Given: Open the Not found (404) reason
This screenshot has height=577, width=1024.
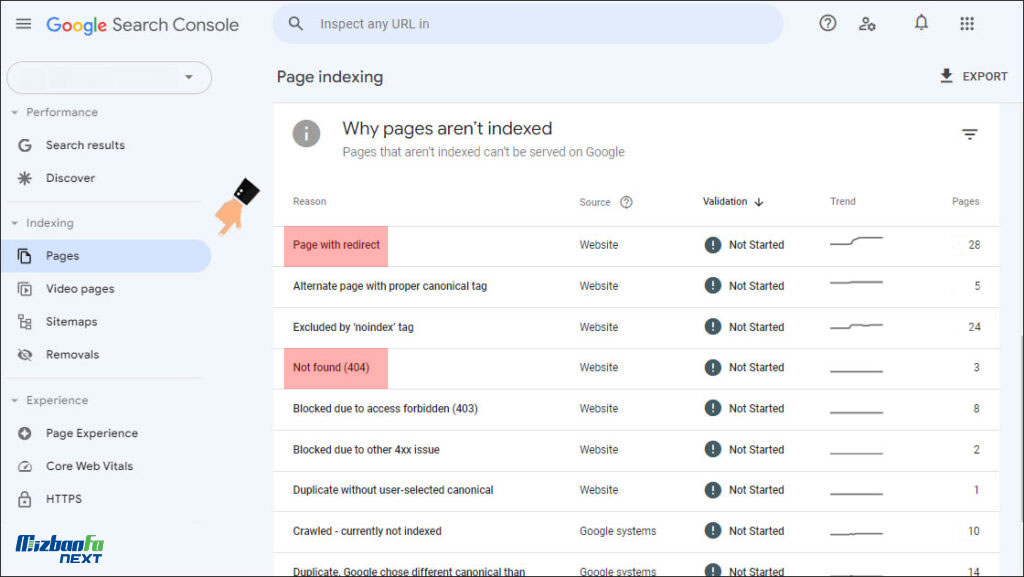Looking at the screenshot, I should (x=331, y=367).
